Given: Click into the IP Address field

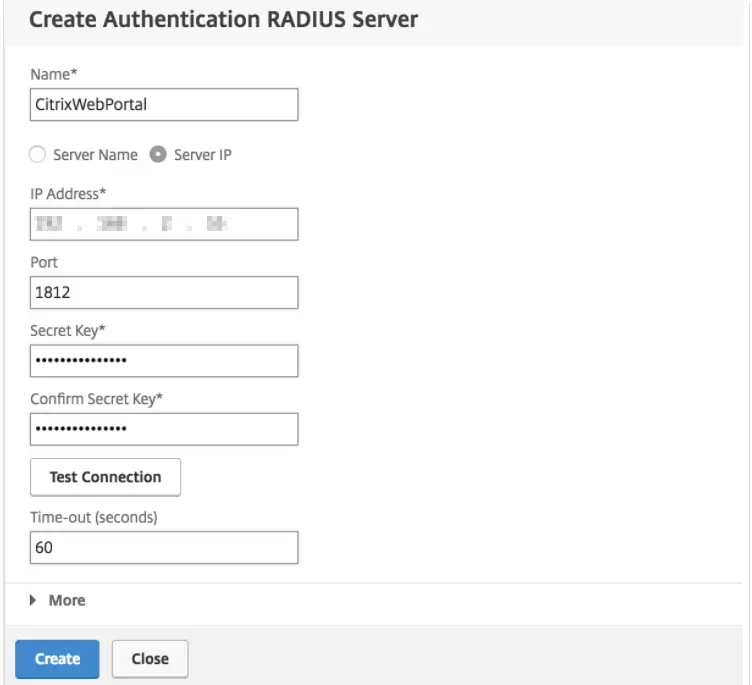Looking at the screenshot, I should pyautogui.click(x=164, y=224).
